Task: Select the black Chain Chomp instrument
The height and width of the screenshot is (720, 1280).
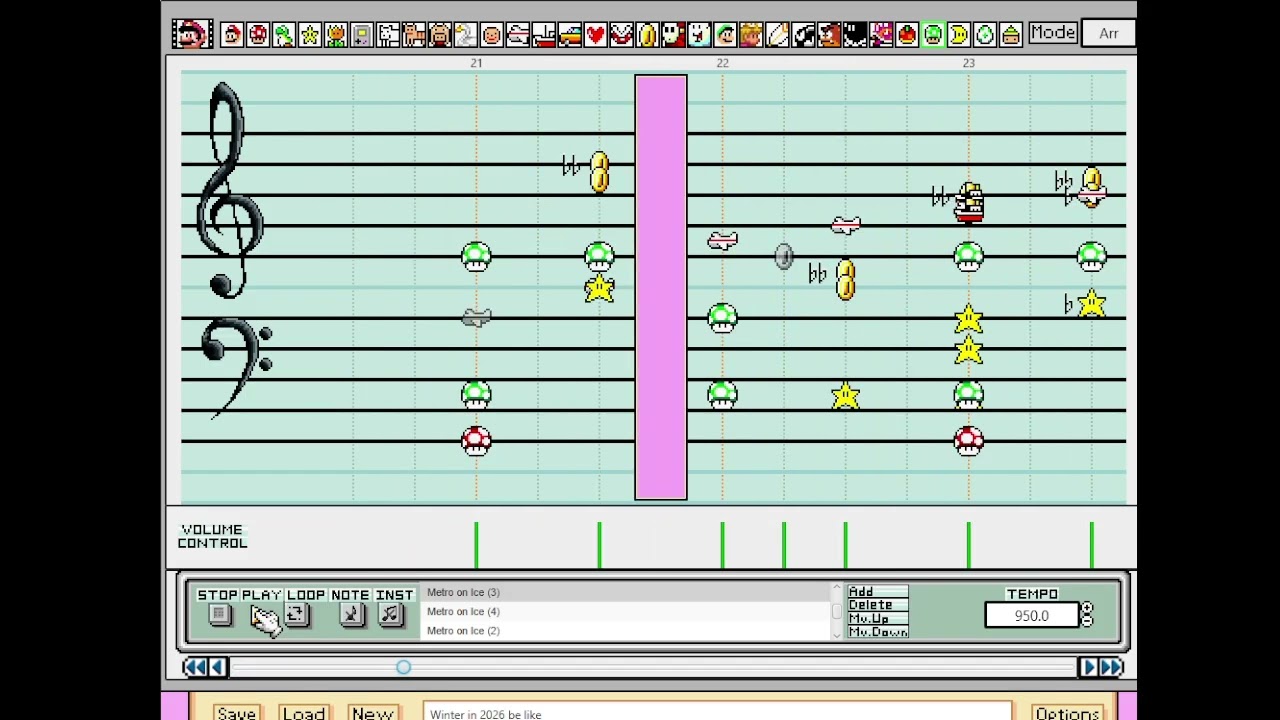Action: click(856, 34)
